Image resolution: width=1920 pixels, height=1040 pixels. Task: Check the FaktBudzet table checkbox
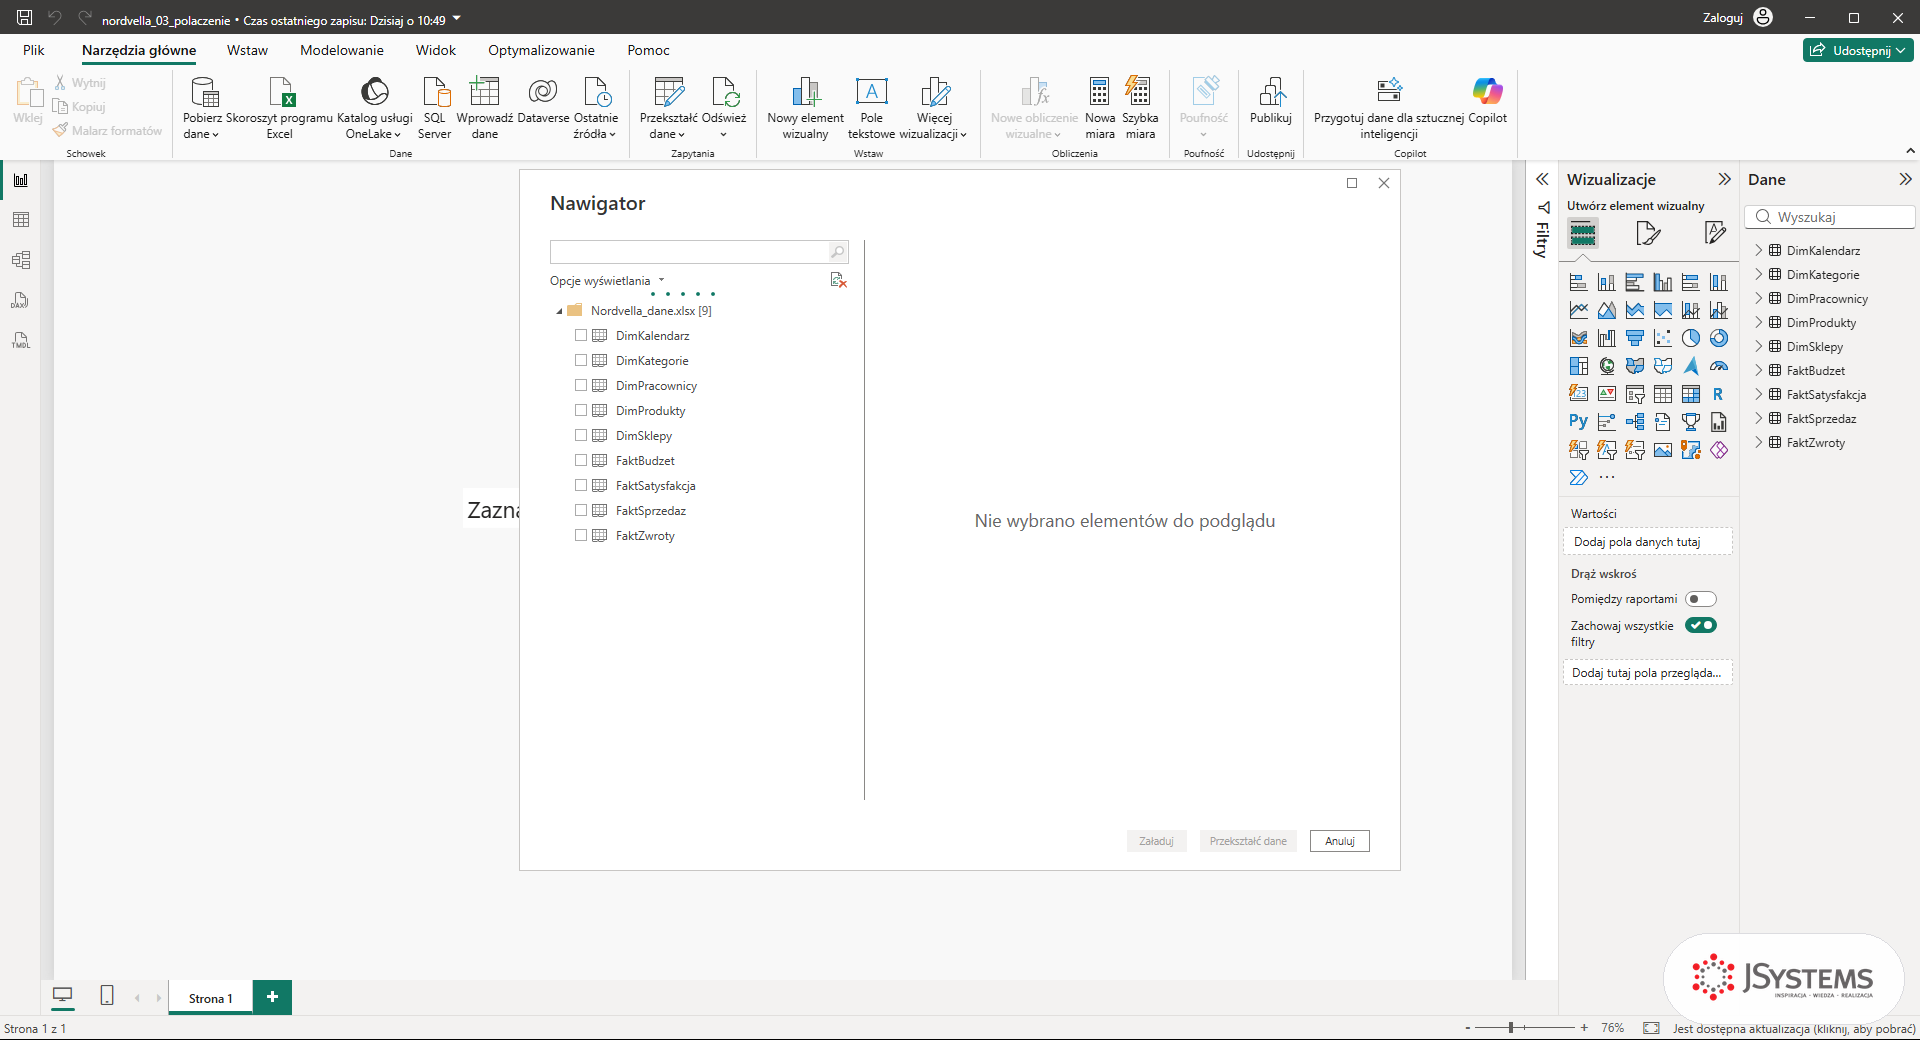[x=581, y=460]
